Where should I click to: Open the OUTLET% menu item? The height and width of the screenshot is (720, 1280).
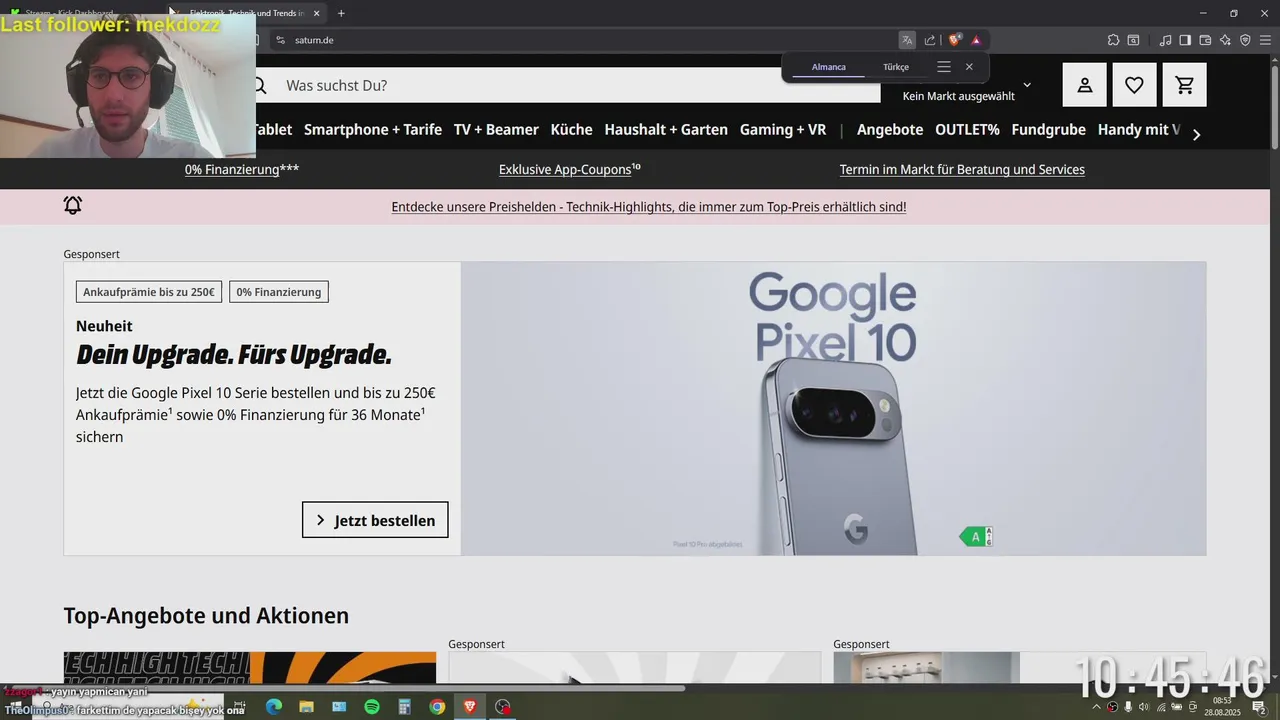[x=967, y=130]
